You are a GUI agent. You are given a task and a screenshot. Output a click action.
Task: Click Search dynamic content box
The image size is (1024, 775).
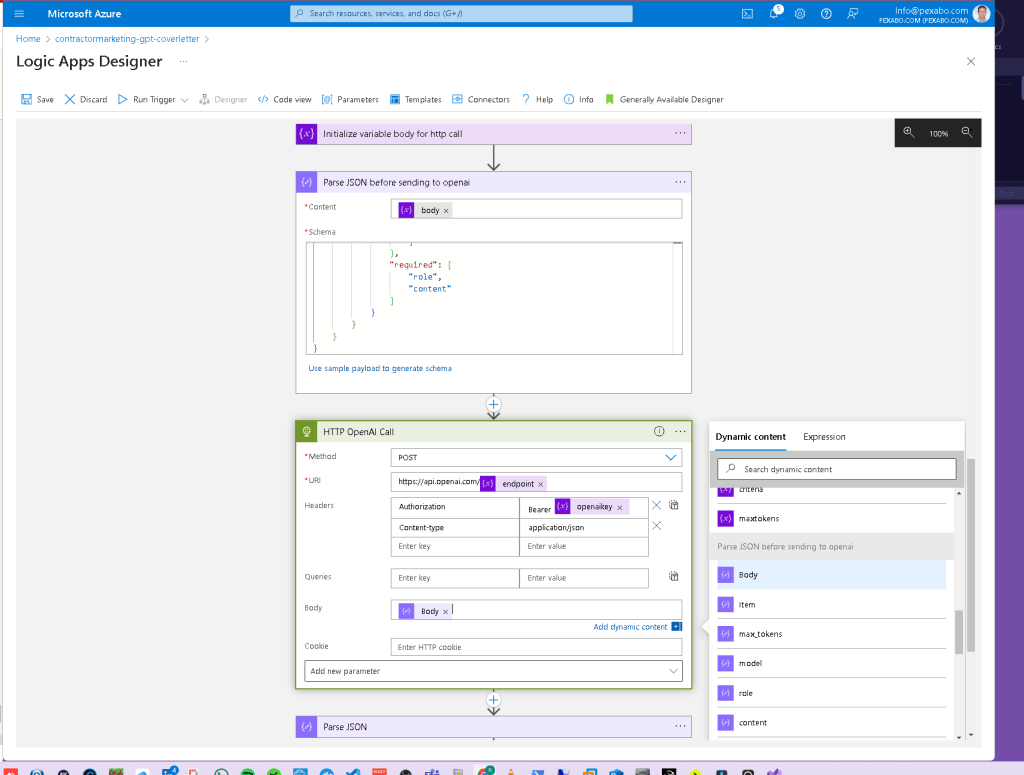[837, 469]
